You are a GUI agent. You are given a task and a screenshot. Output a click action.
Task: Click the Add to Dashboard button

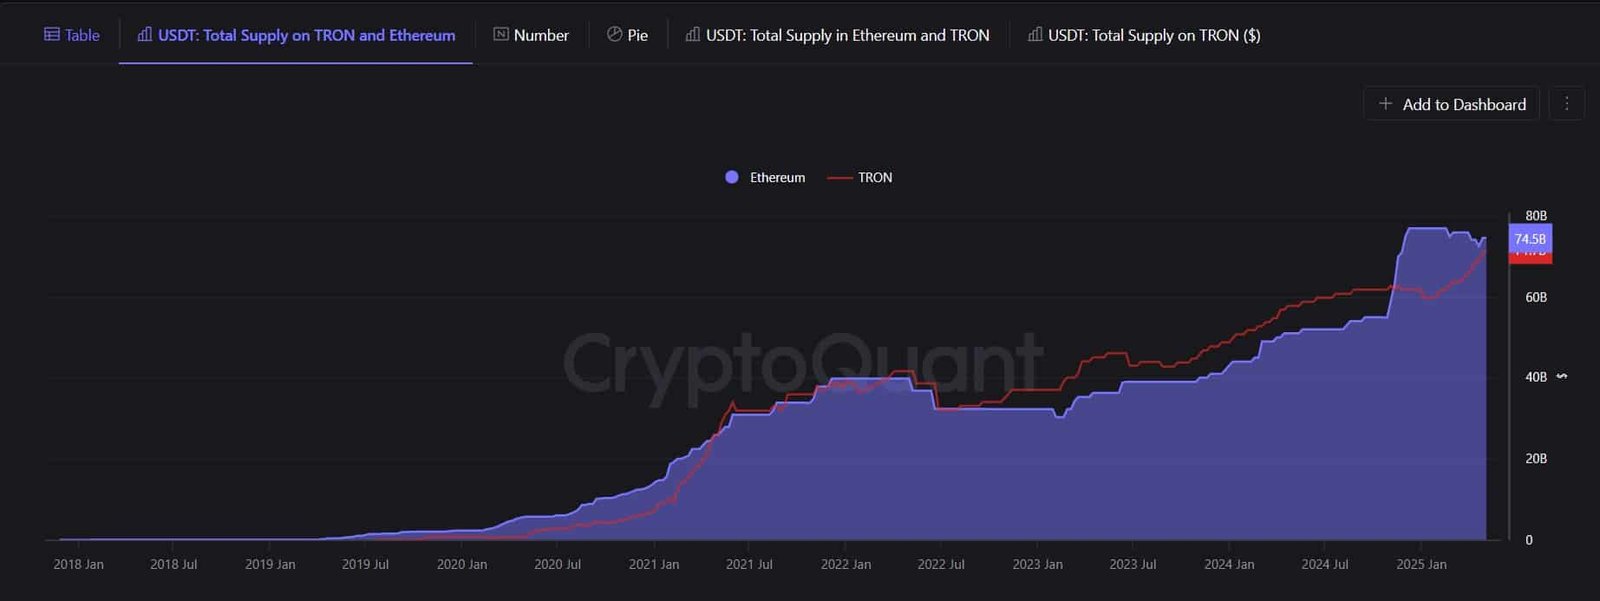[1451, 104]
